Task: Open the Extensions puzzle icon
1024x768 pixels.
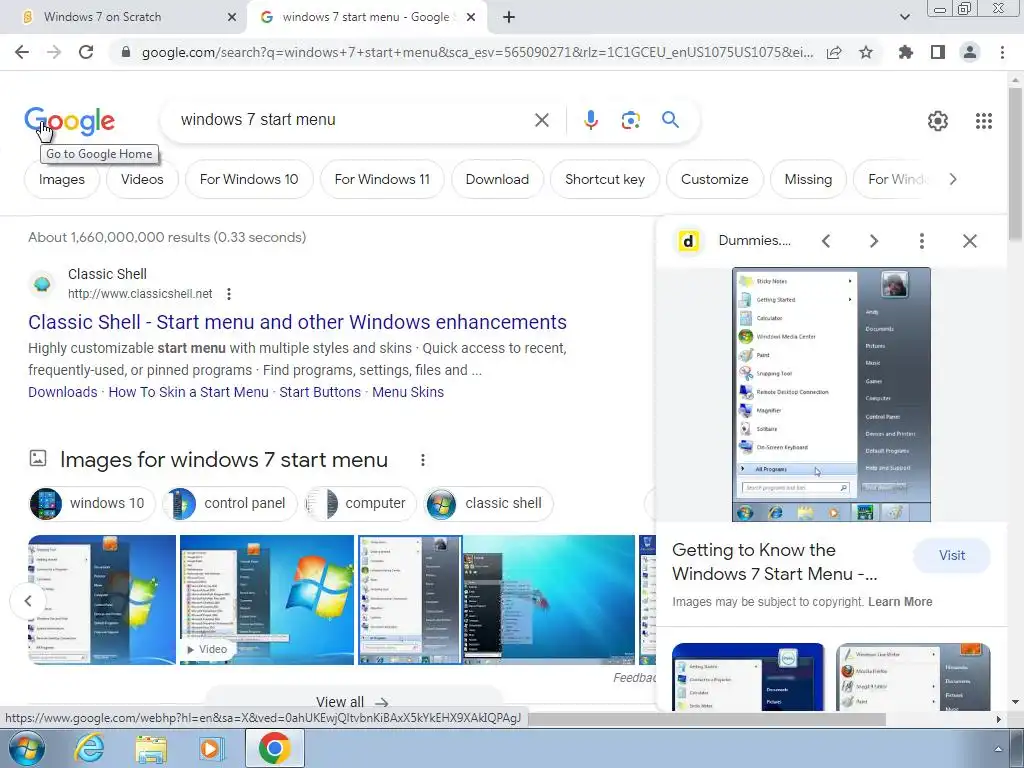Action: tap(906, 52)
